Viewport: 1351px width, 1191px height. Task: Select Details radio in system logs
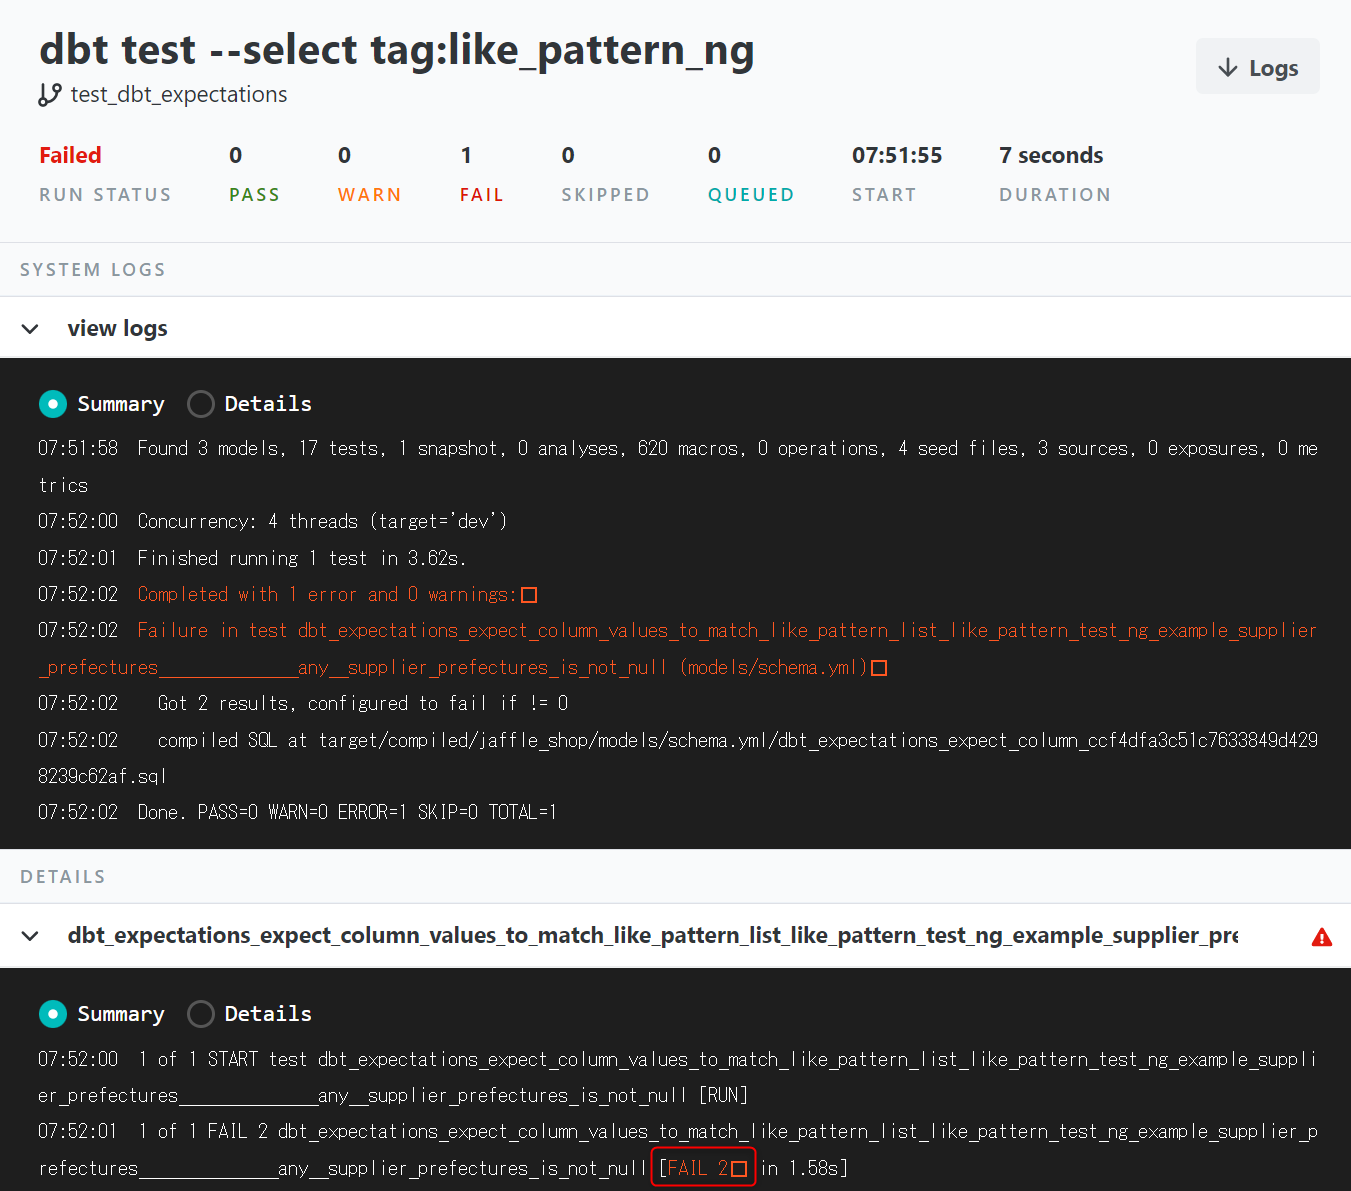click(x=201, y=404)
